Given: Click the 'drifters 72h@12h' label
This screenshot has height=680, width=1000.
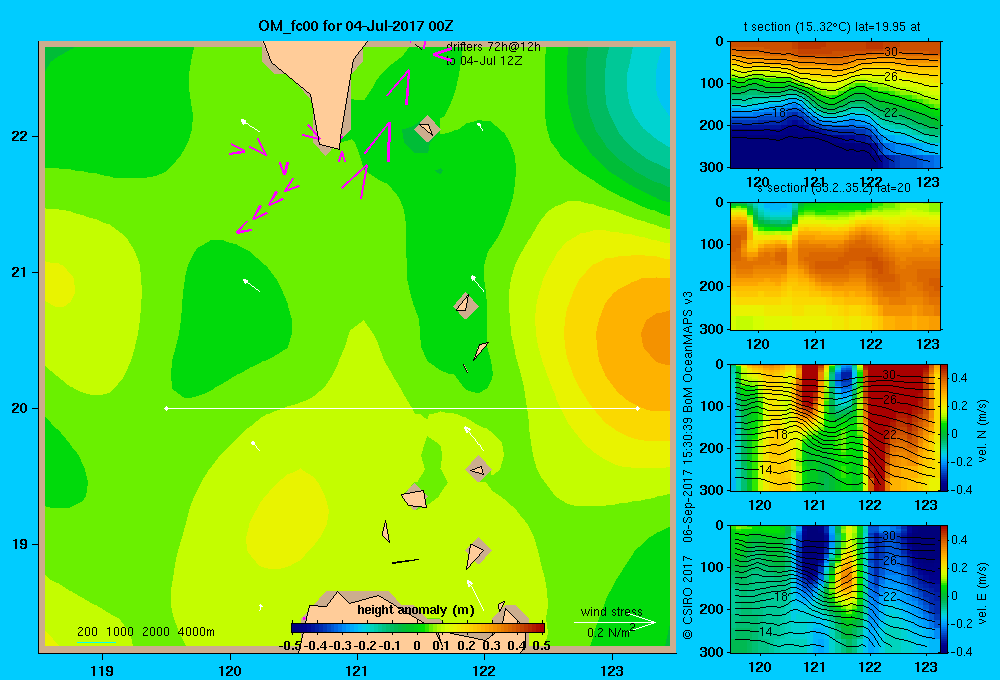Looking at the screenshot, I should click(x=493, y=47).
